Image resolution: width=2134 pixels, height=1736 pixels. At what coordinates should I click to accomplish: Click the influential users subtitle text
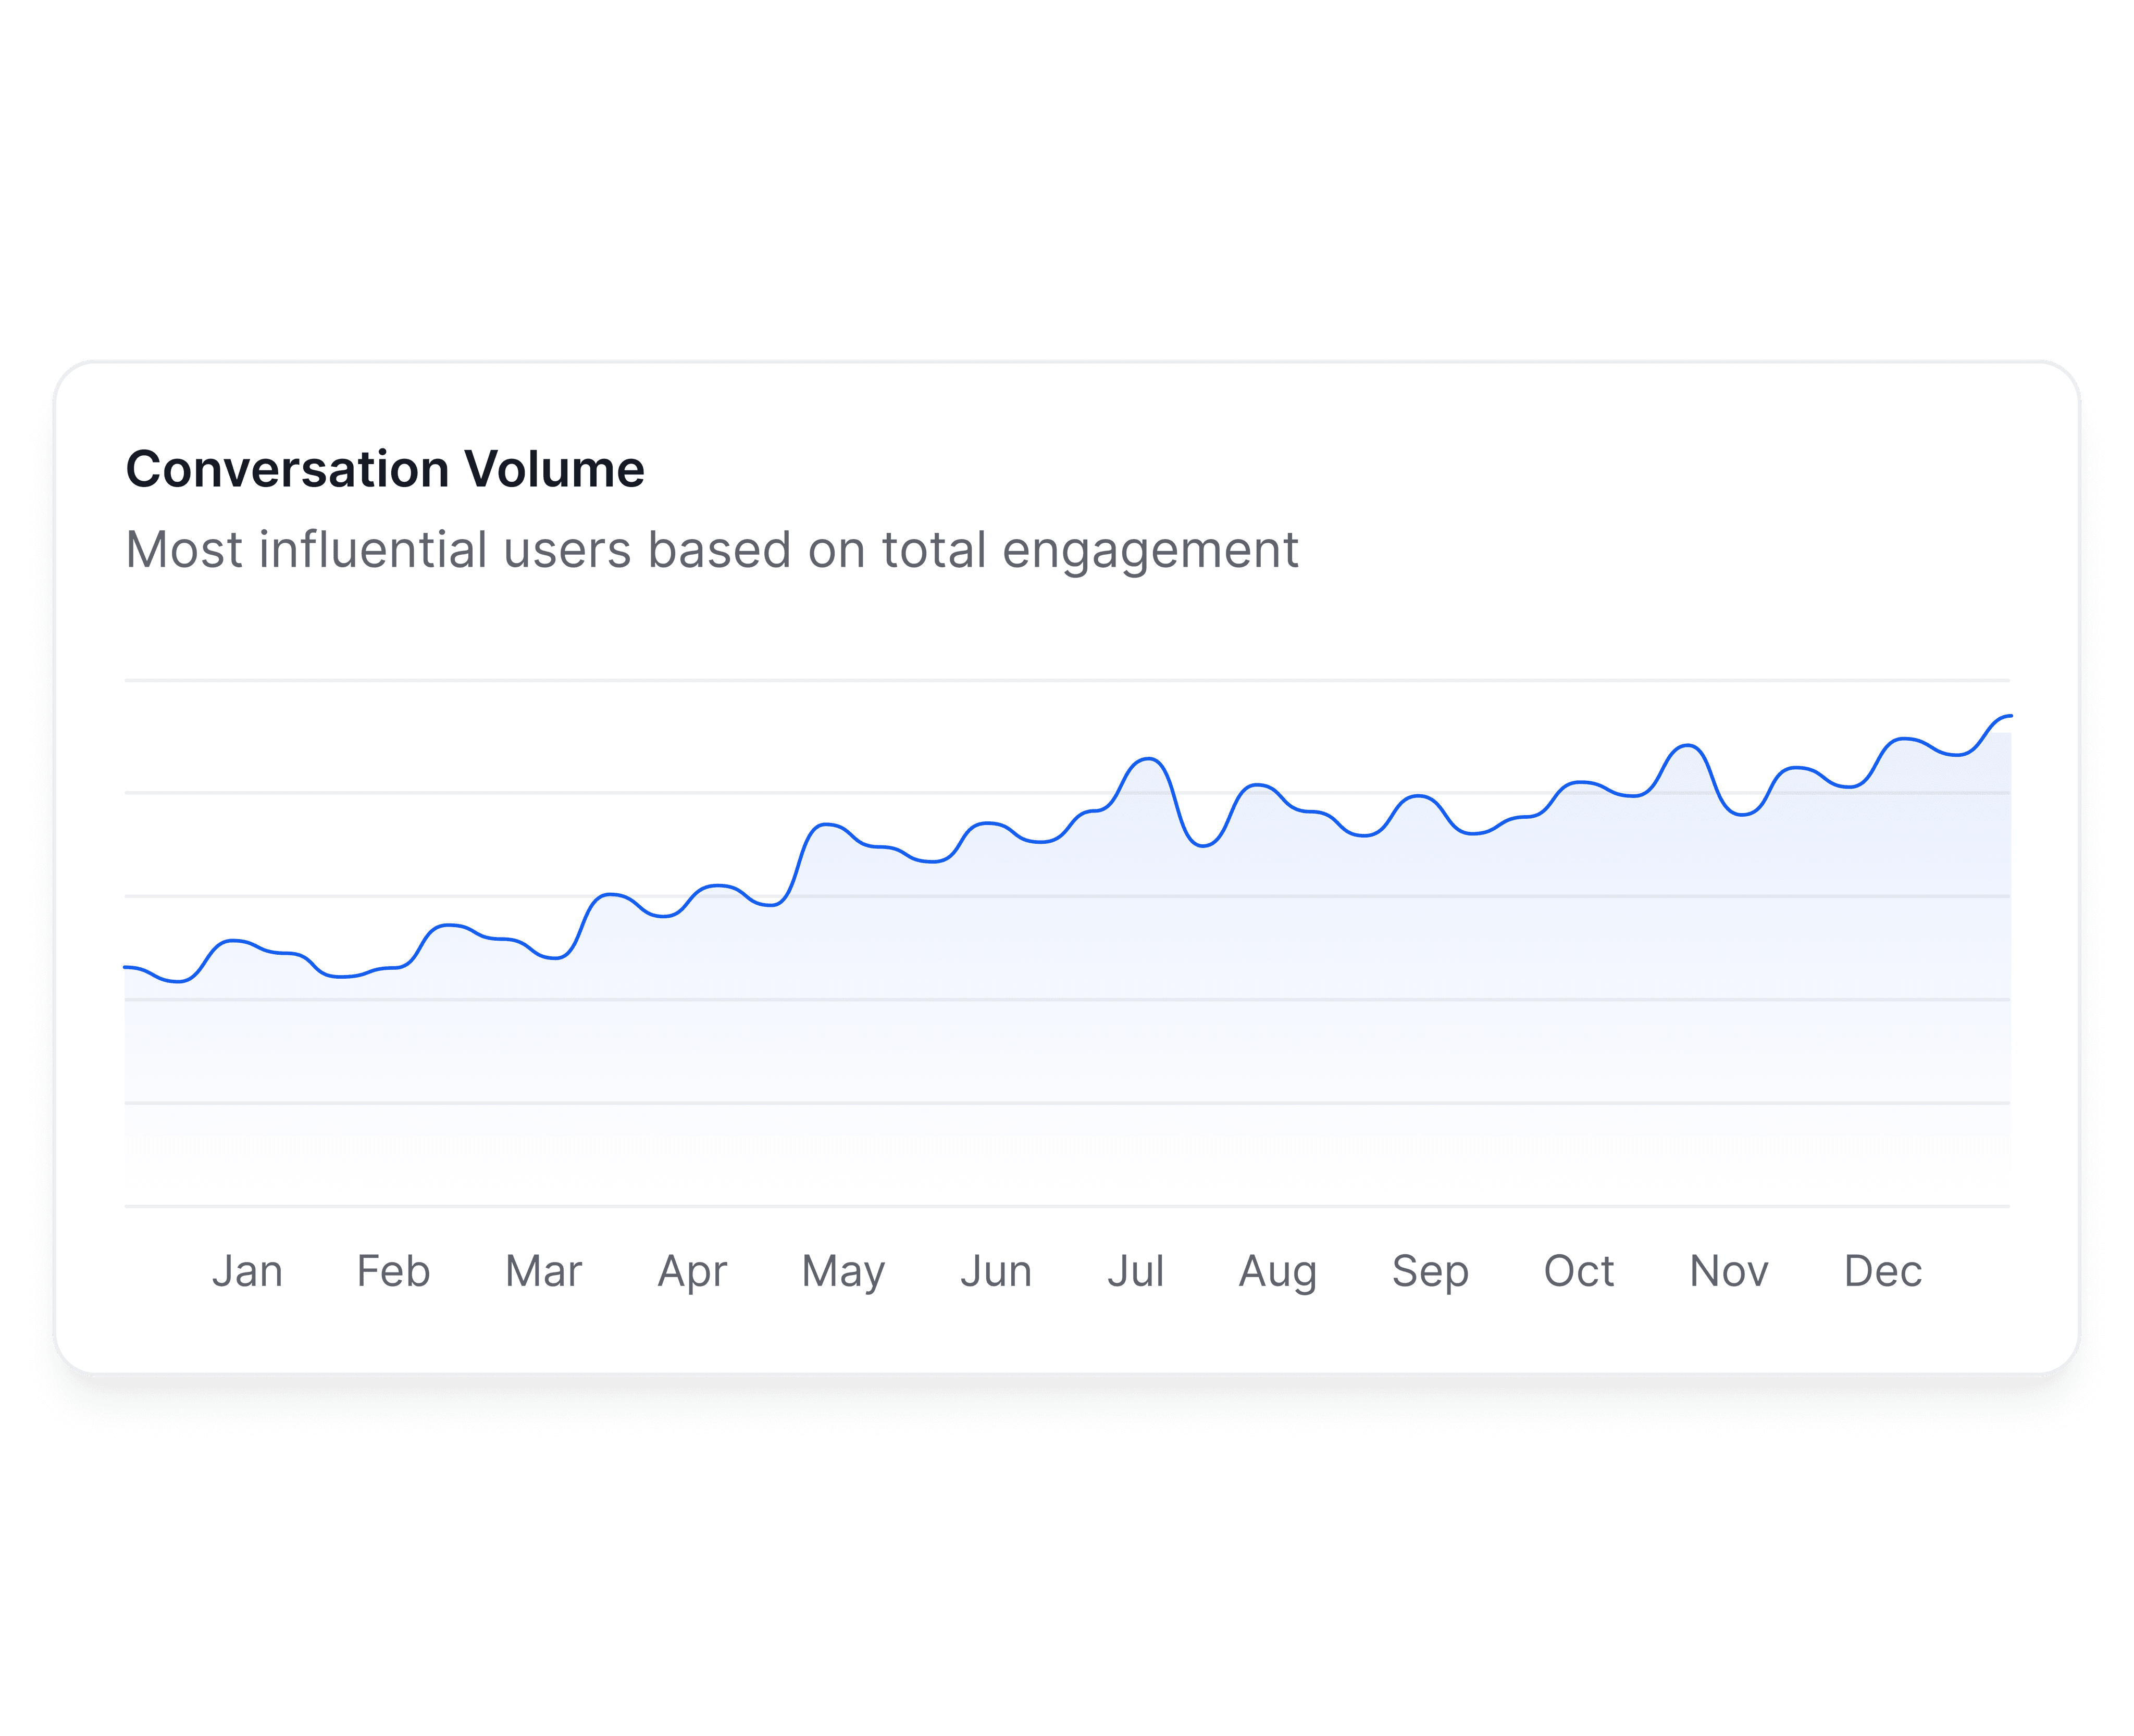(712, 549)
